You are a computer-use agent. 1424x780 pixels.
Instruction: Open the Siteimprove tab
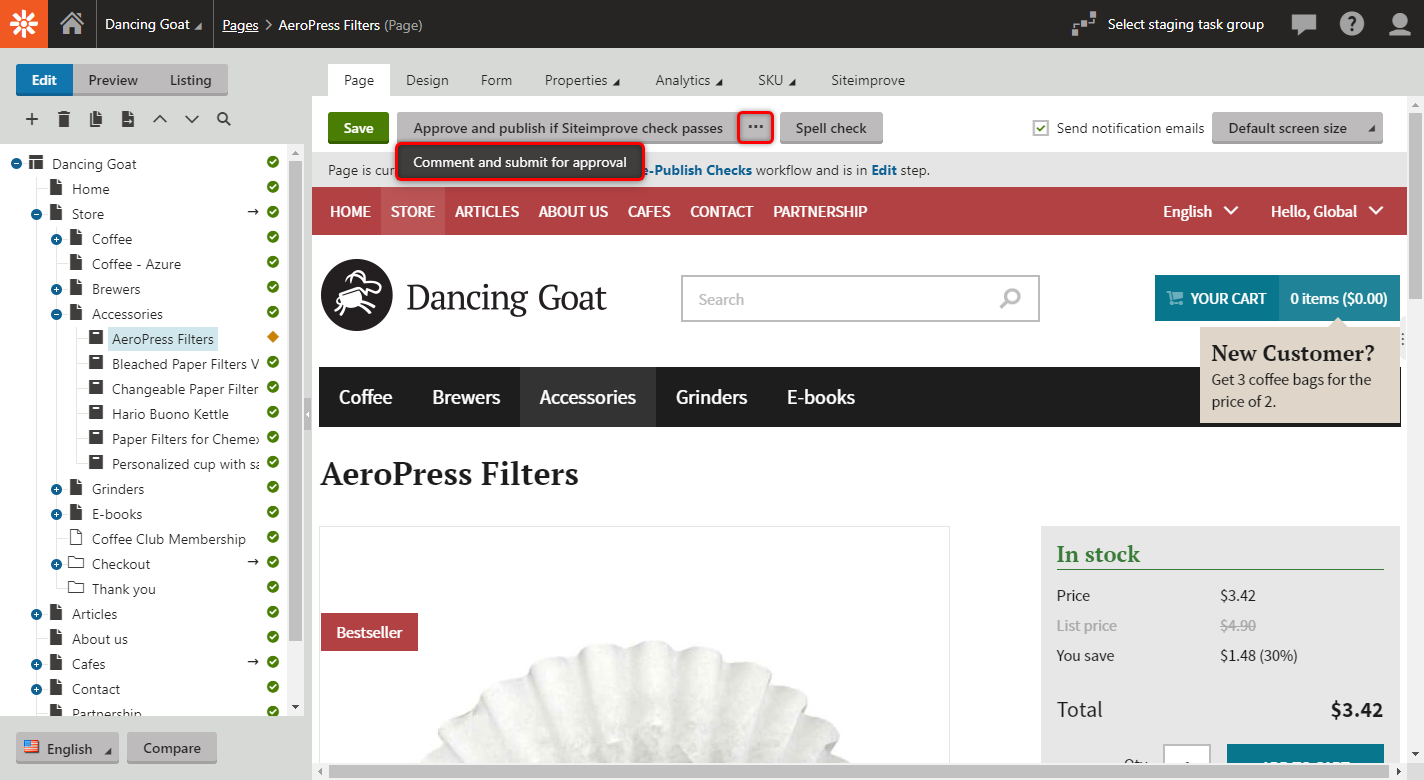pyautogui.click(x=868, y=80)
